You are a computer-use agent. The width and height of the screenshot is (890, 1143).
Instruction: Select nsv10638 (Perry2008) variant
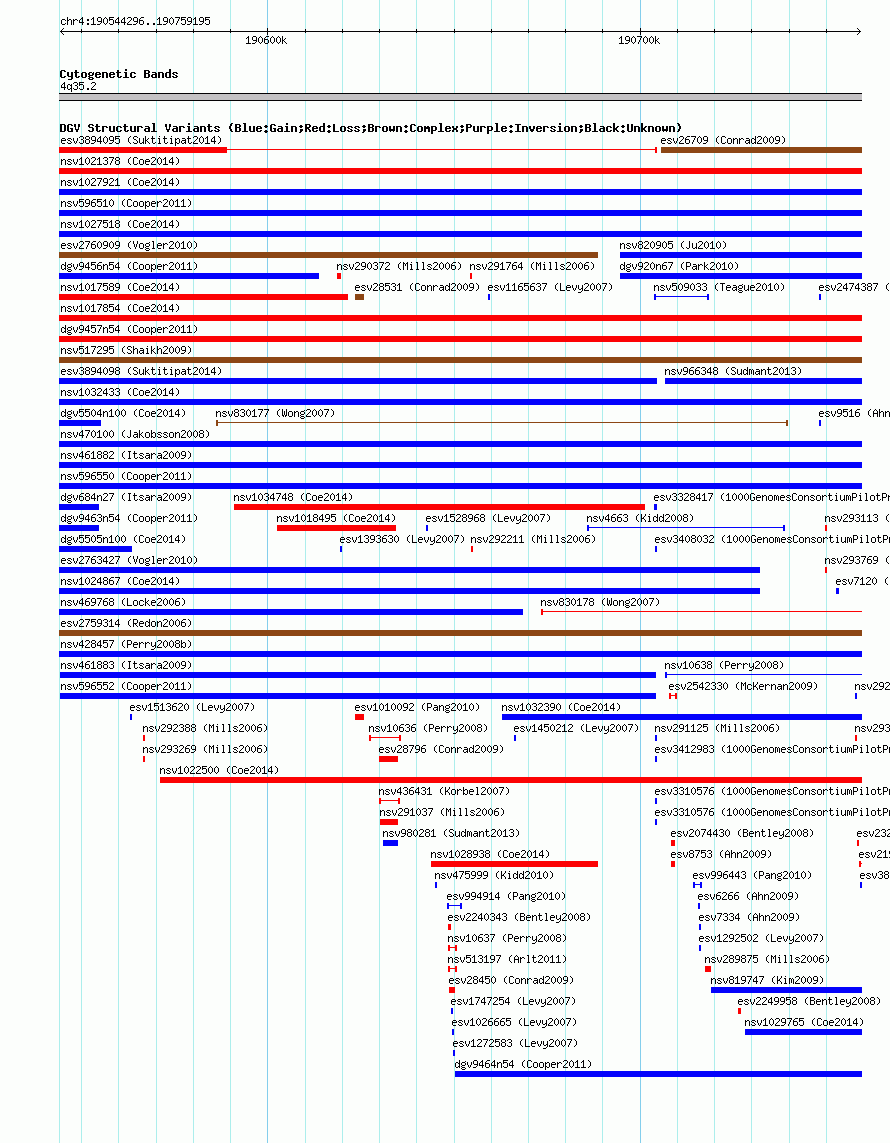[763, 675]
